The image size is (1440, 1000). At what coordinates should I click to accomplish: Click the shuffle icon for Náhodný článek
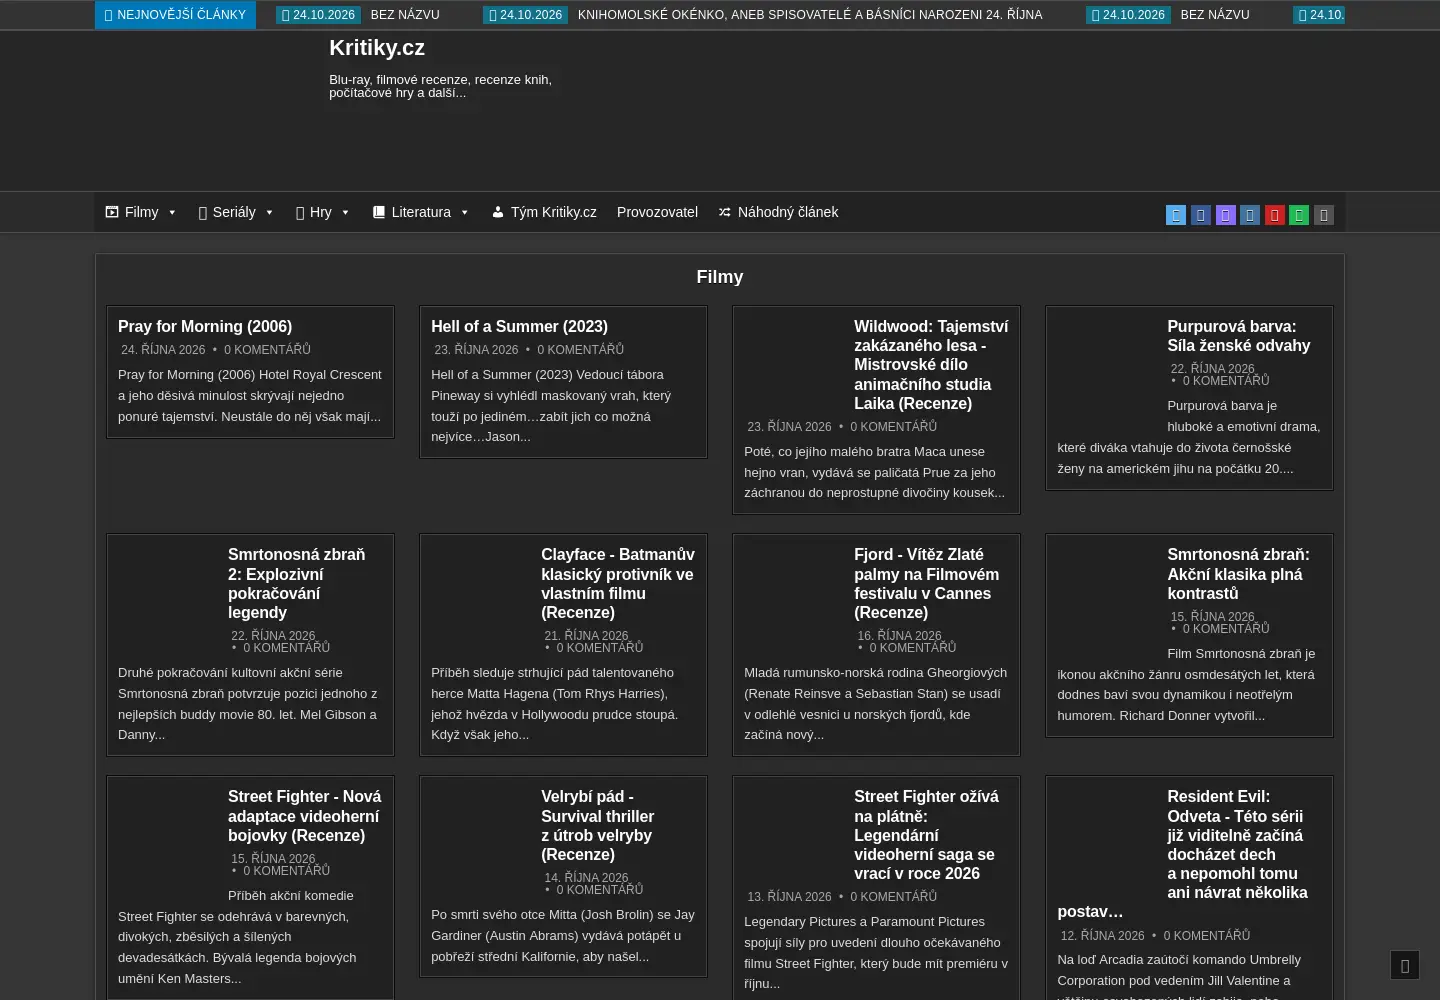click(725, 212)
